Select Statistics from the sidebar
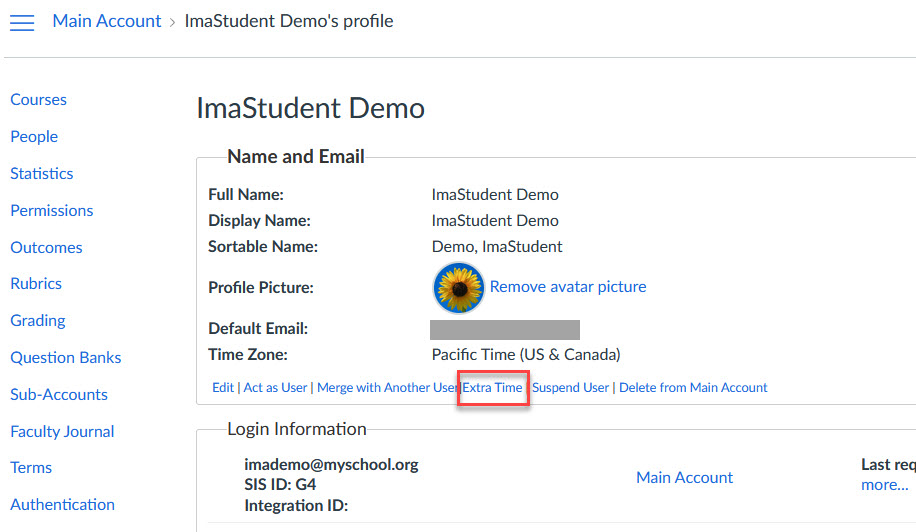 click(42, 174)
